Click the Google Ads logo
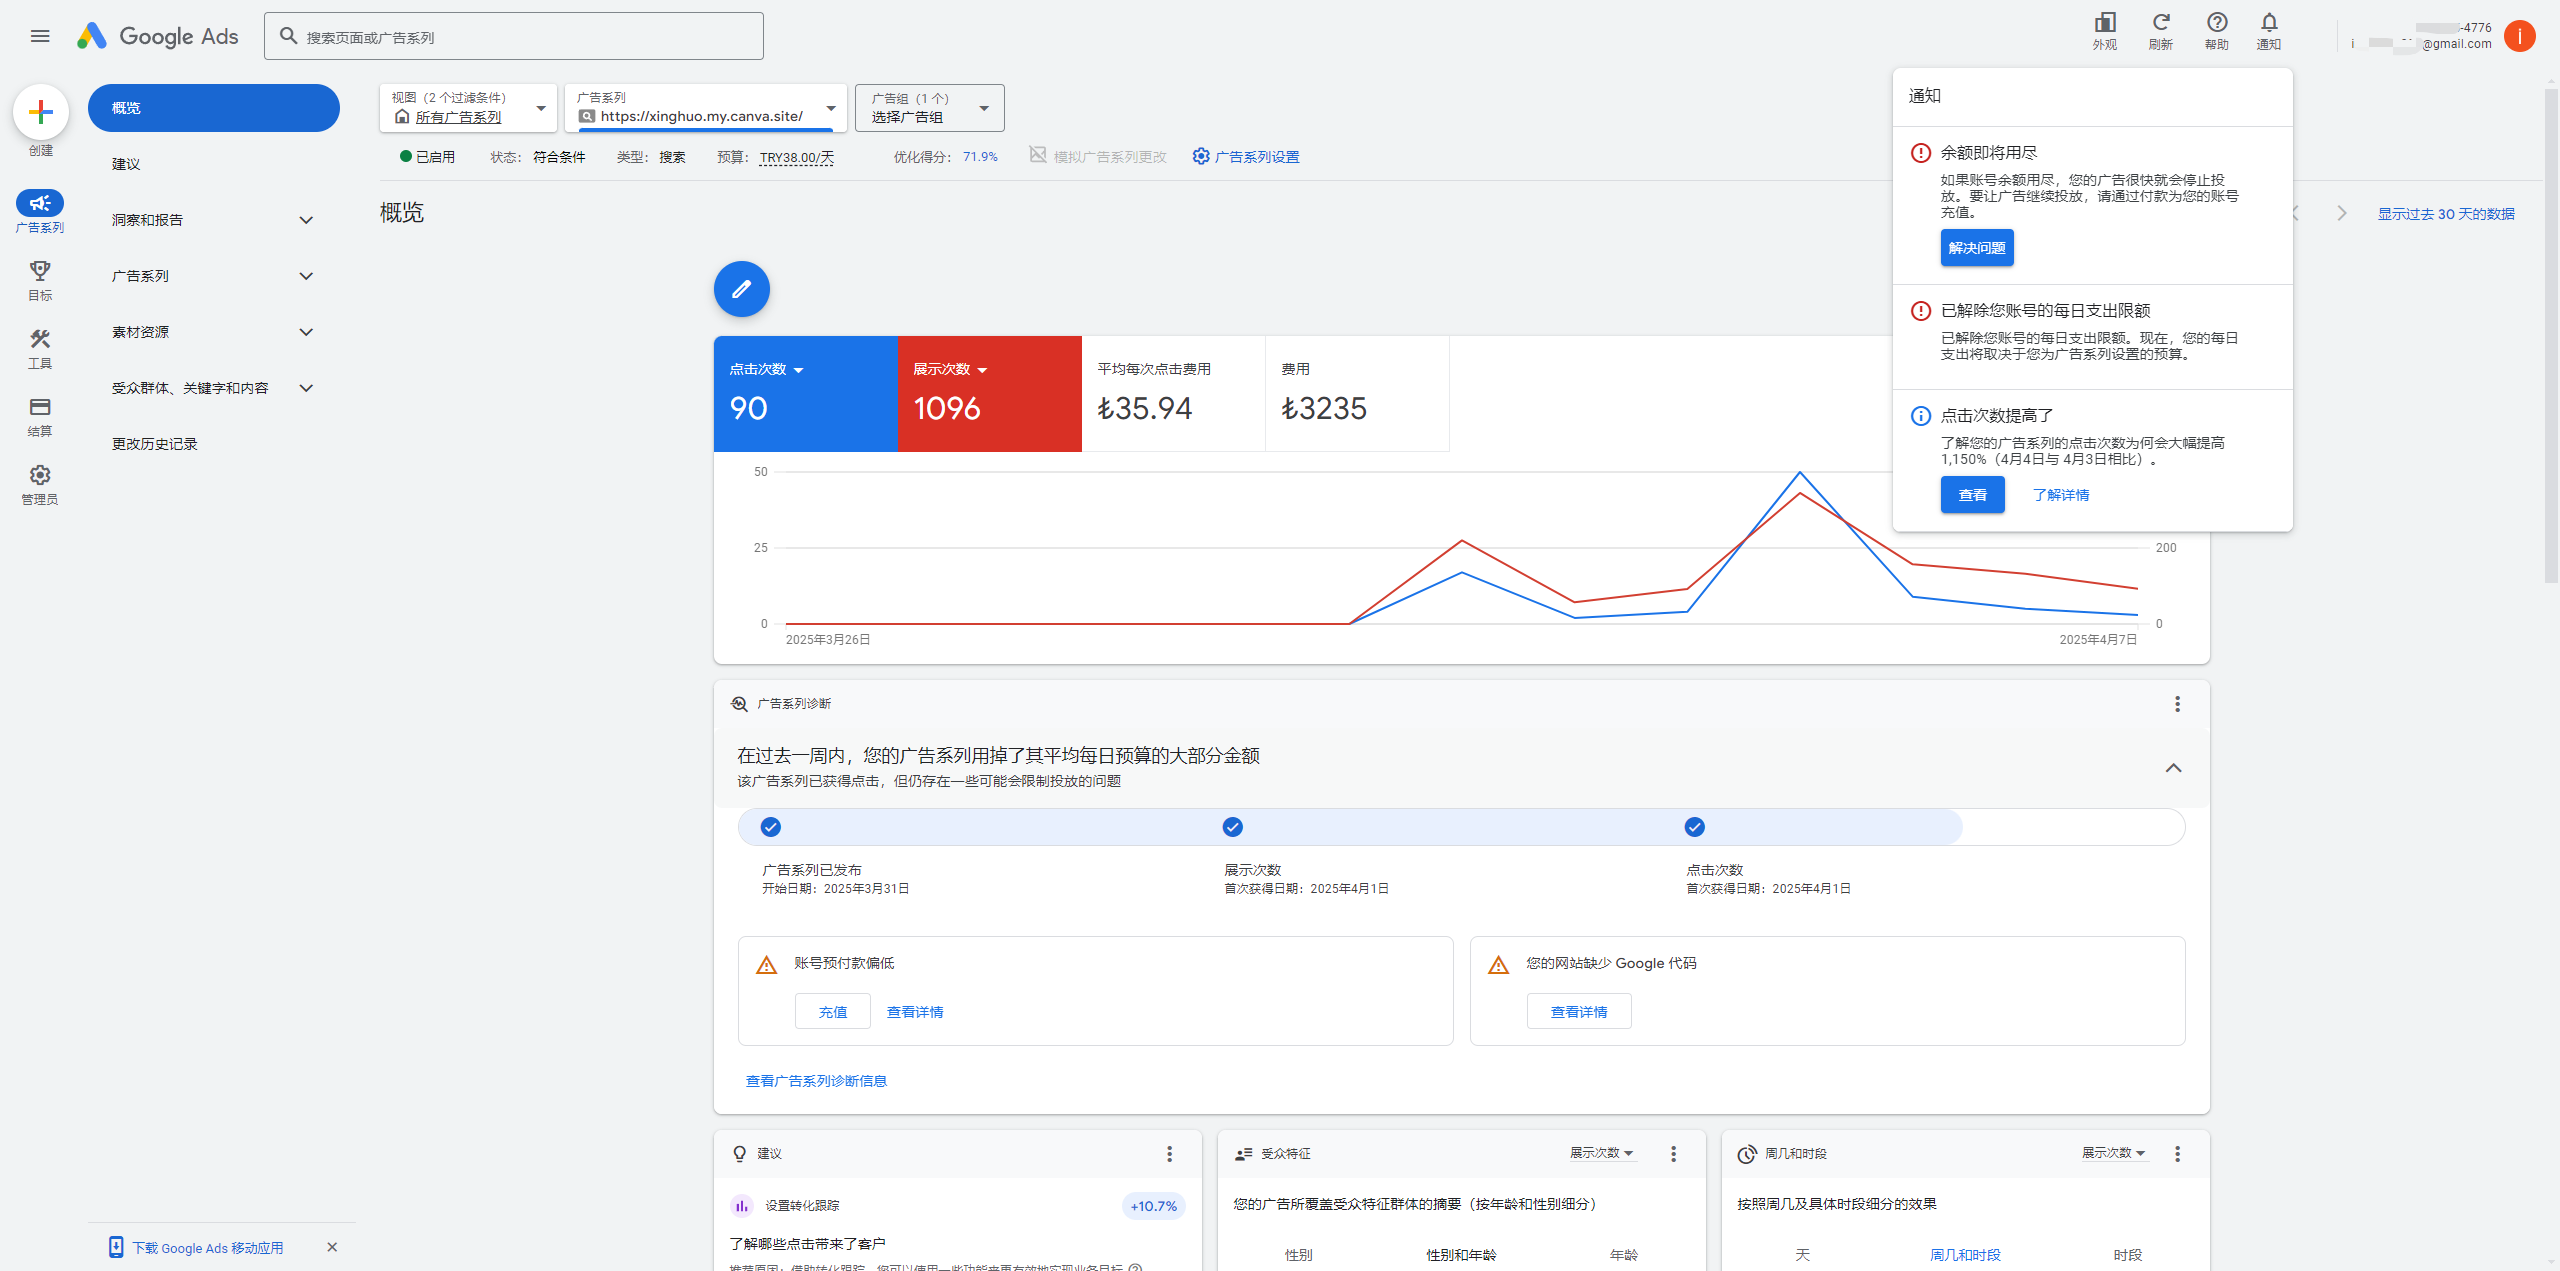 tap(158, 36)
